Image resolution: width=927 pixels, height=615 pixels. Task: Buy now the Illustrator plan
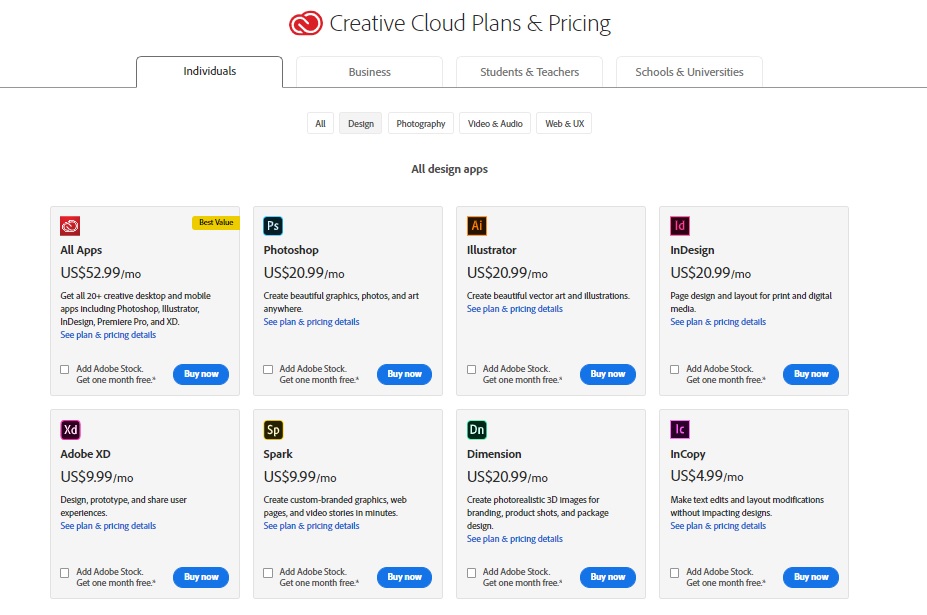pos(607,374)
